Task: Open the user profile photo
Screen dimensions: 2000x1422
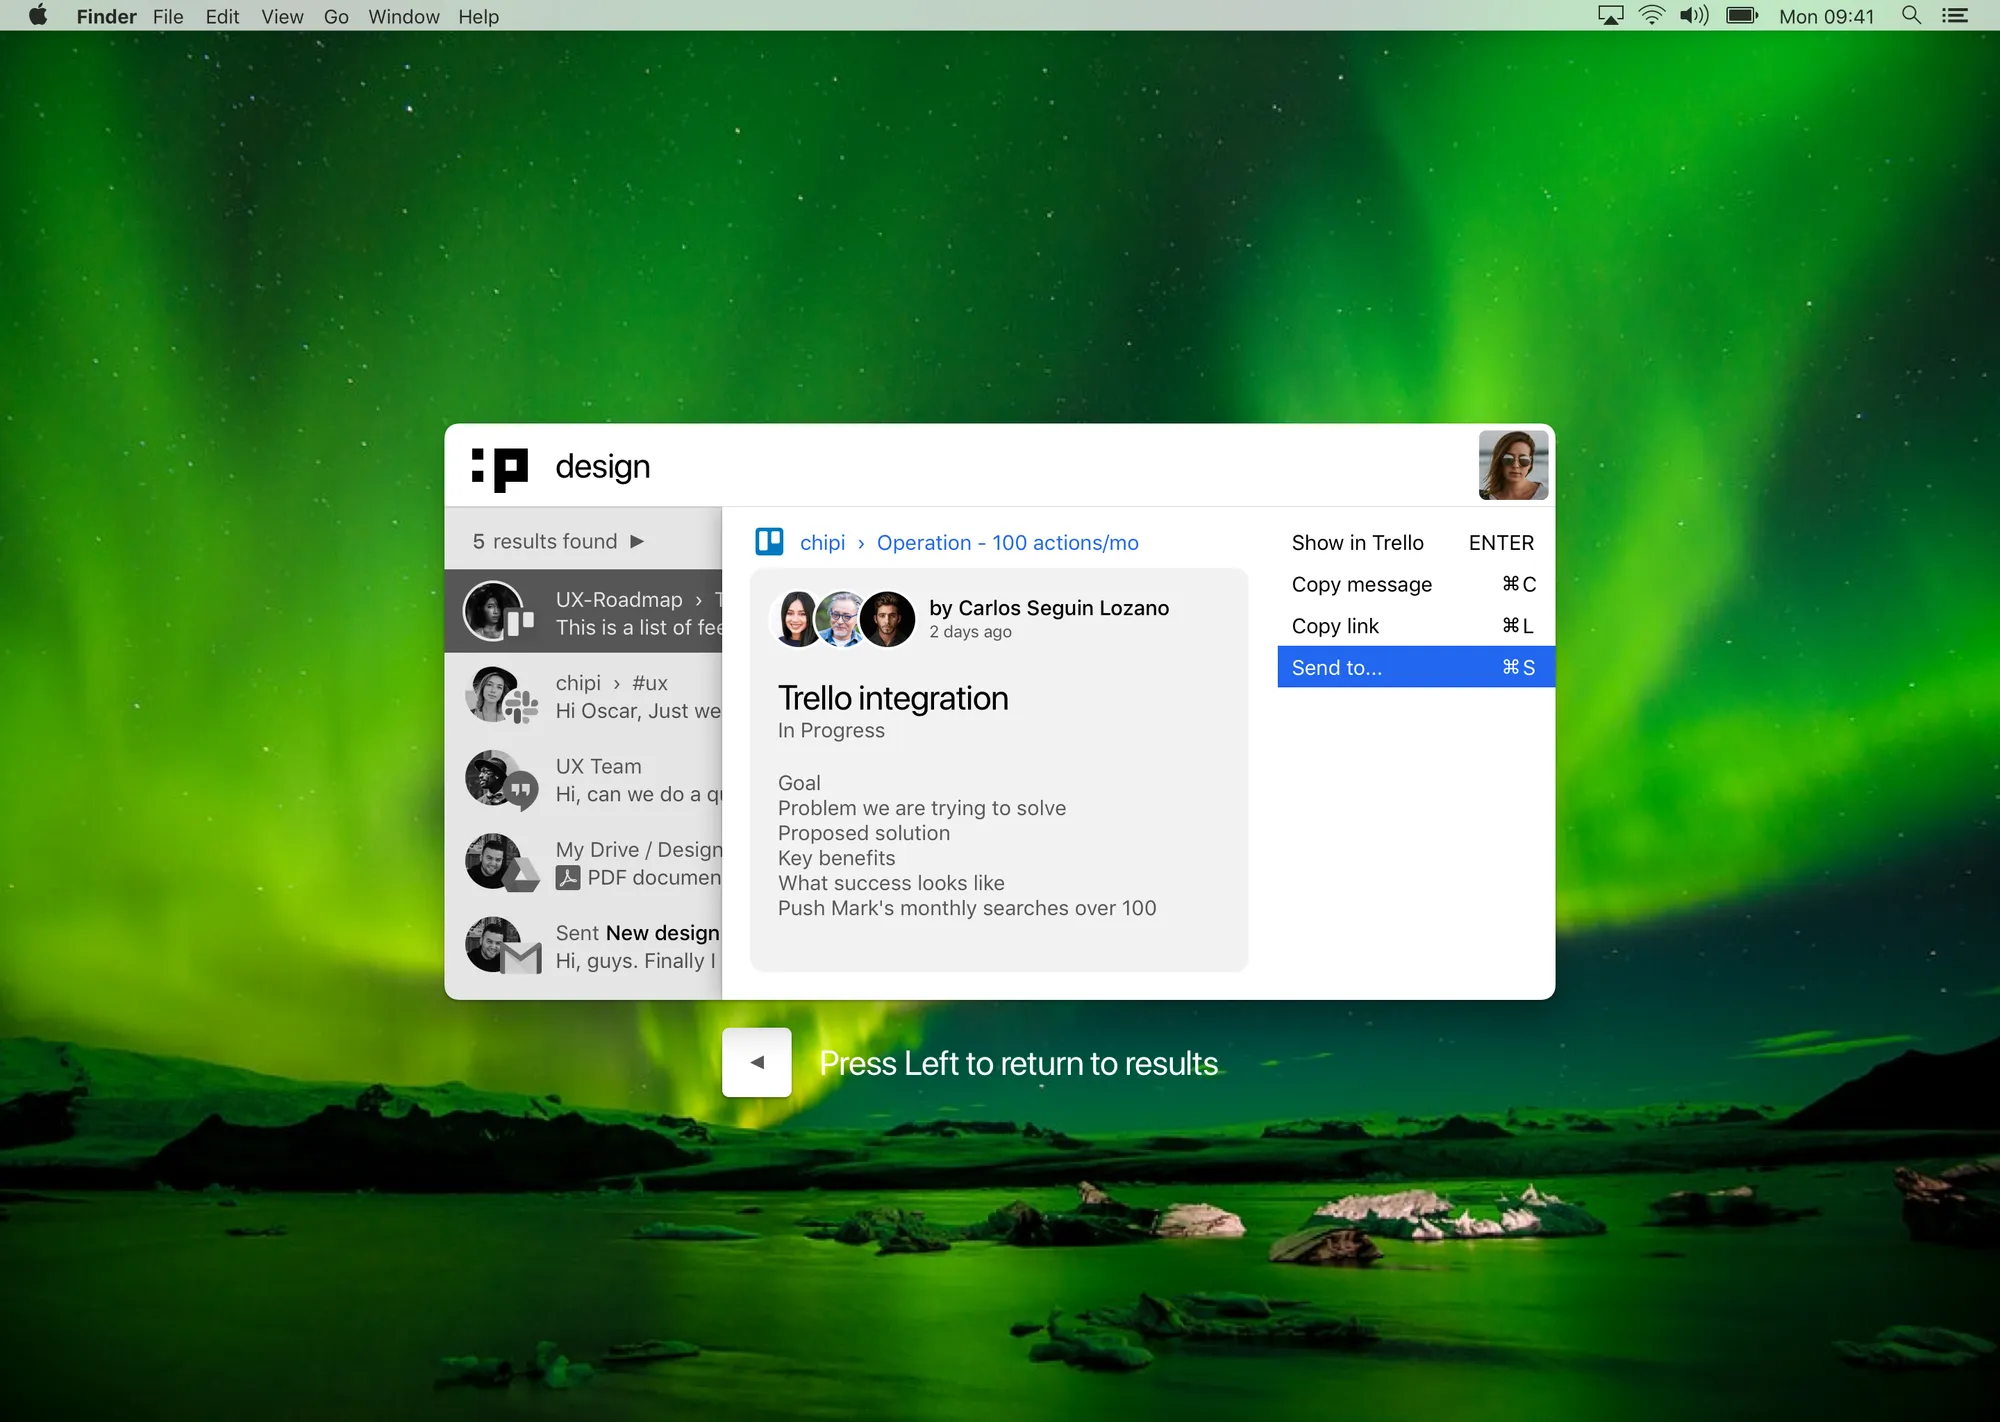Action: [1513, 465]
